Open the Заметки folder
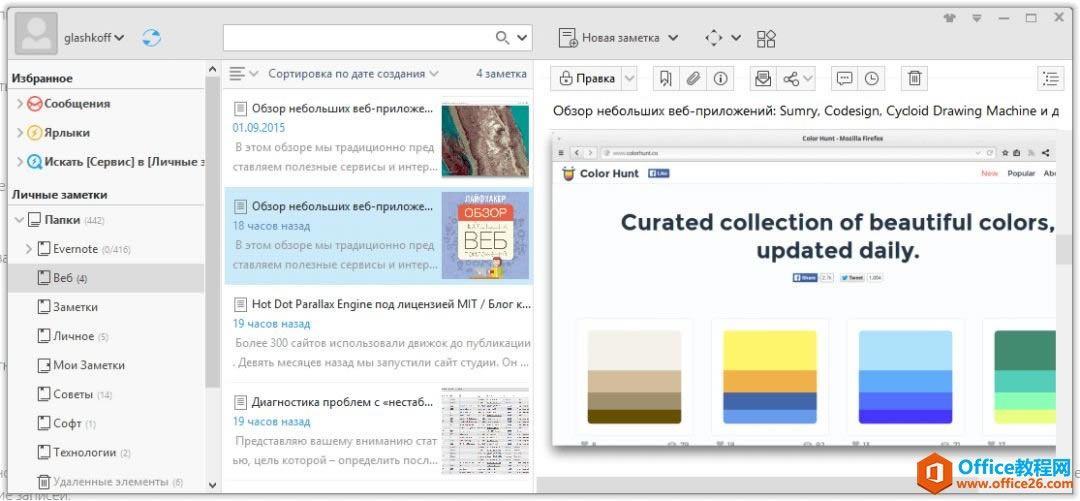Image resolution: width=1080 pixels, height=501 pixels. coord(67,307)
